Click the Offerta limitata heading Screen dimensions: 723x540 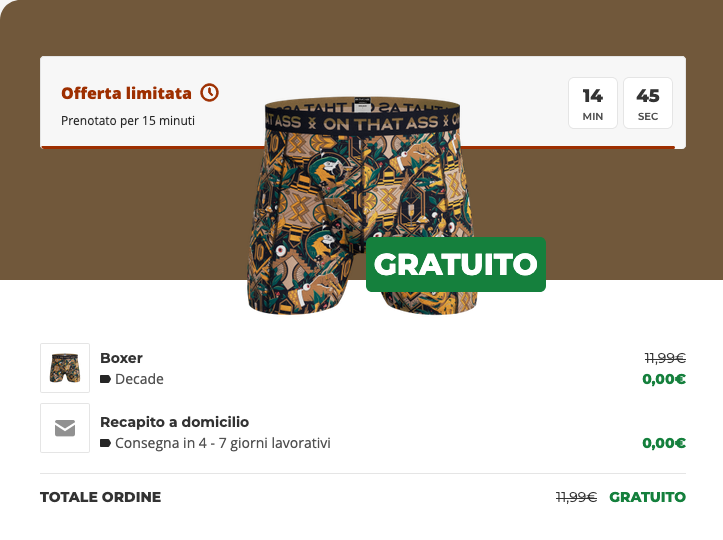126,93
